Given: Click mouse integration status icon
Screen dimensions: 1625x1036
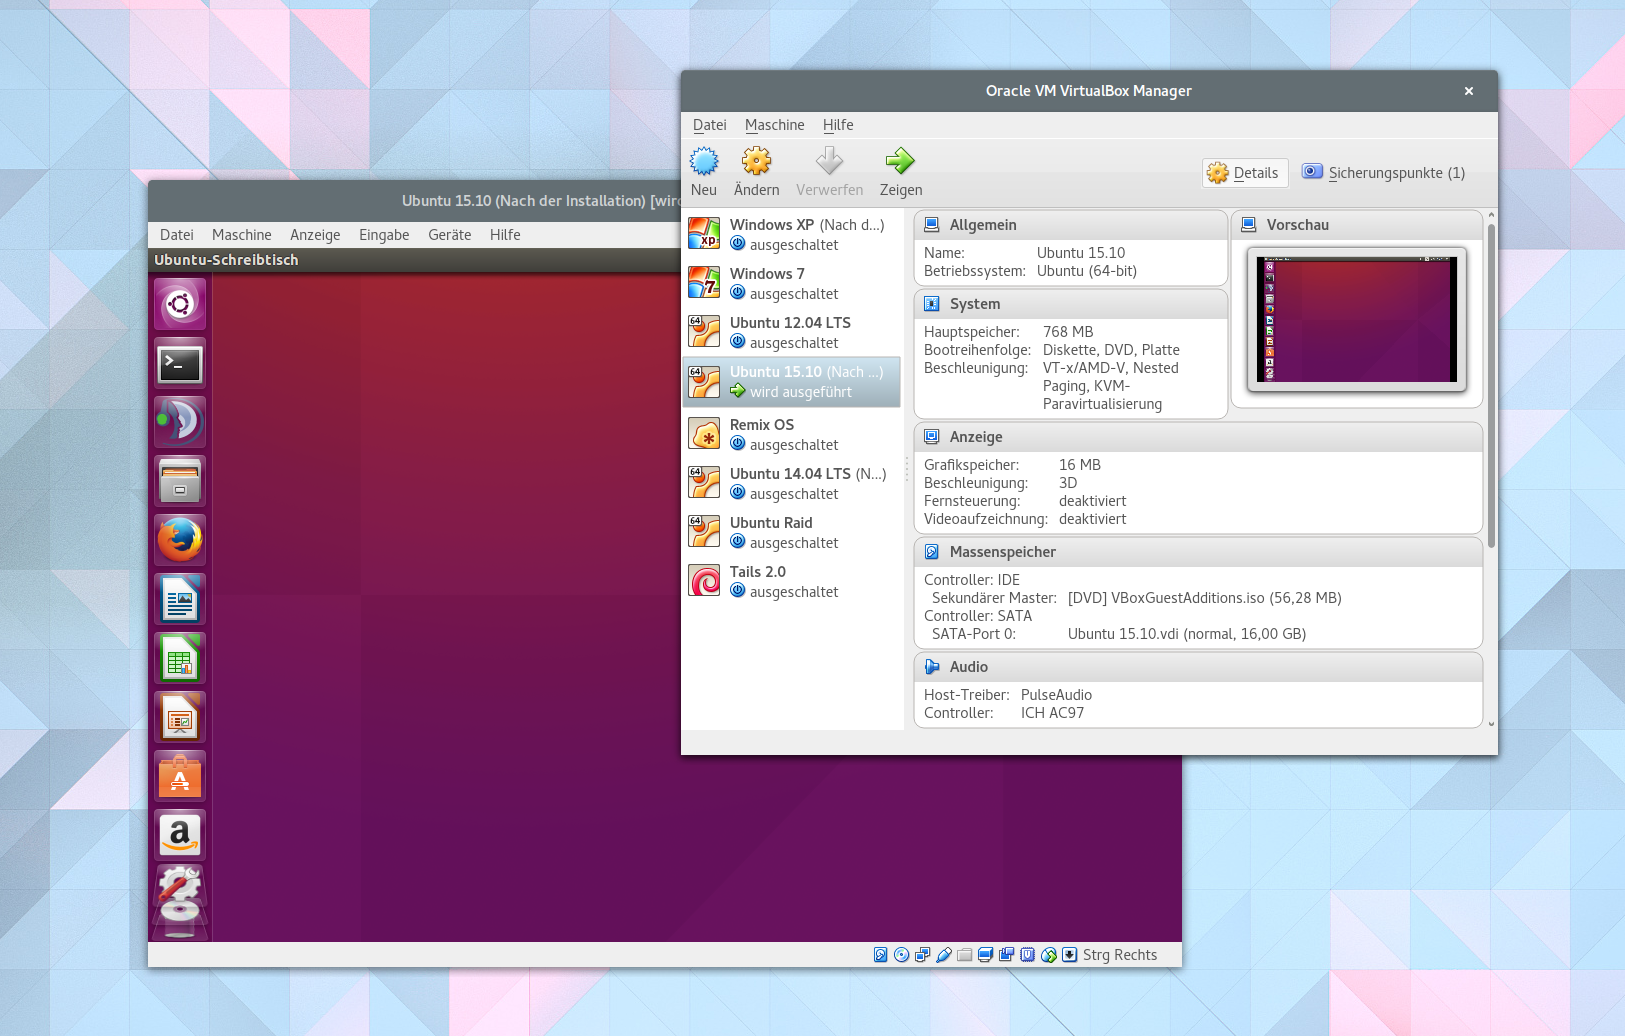Looking at the screenshot, I should [1048, 955].
